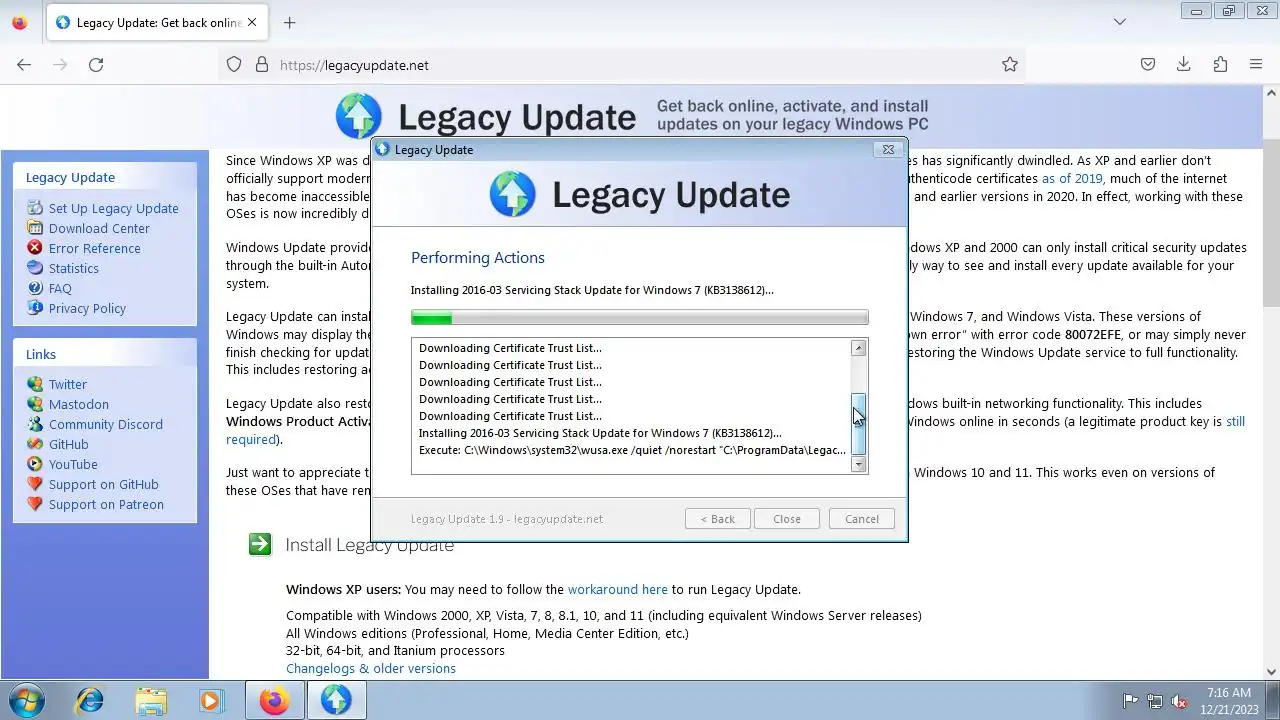Open the Privacy Policy link
This screenshot has height=720, width=1280.
coord(87,308)
